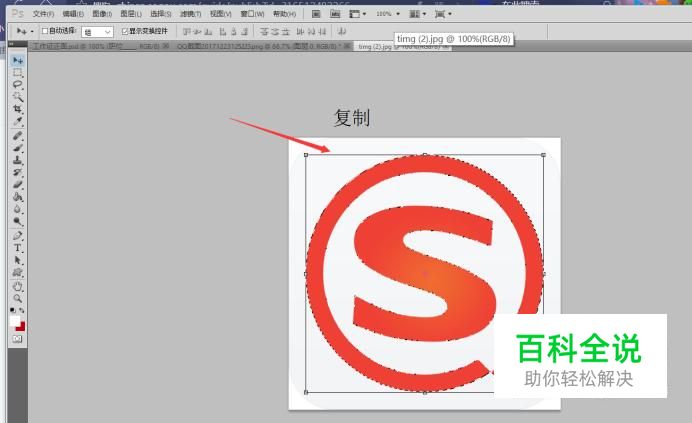Select the Eraser tool
The width and height of the screenshot is (692, 423).
(18, 185)
